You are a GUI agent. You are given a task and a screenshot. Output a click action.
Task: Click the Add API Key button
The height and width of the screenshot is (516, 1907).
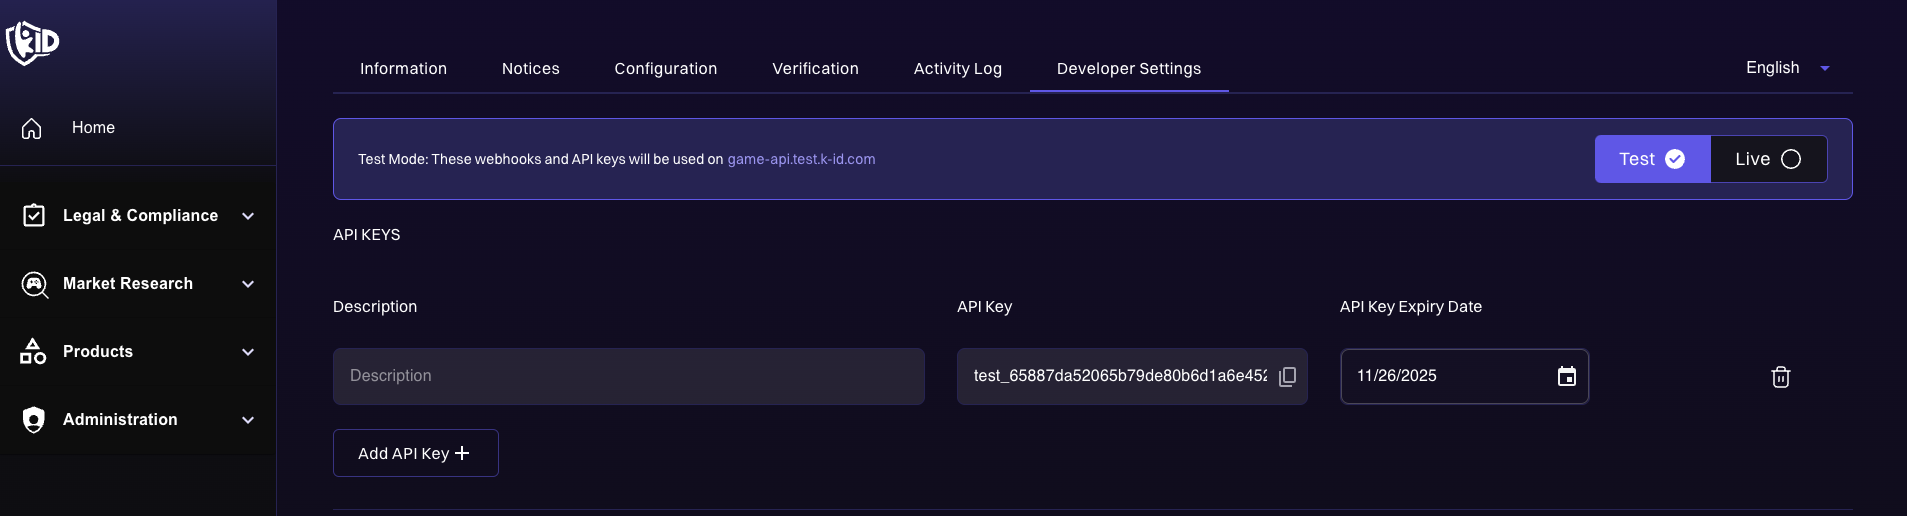coord(415,453)
